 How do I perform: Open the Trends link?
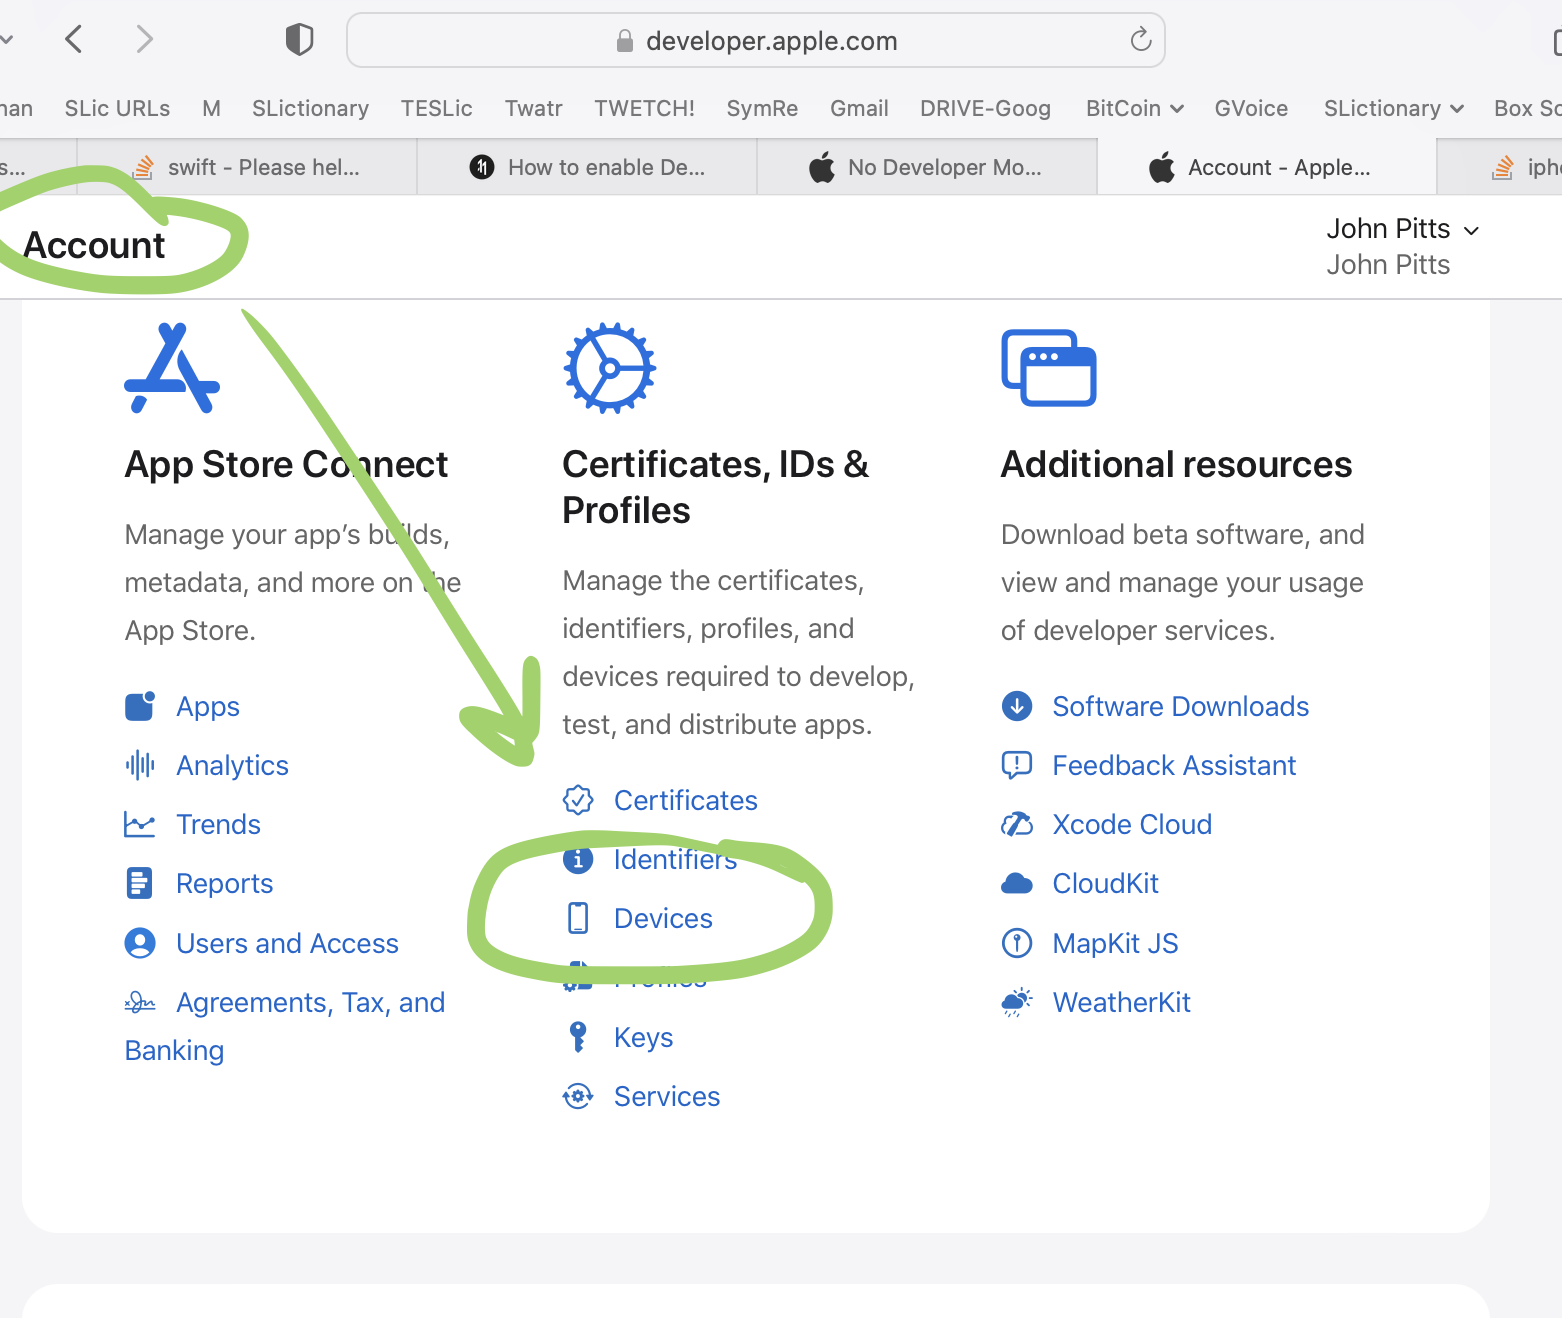coord(218,824)
